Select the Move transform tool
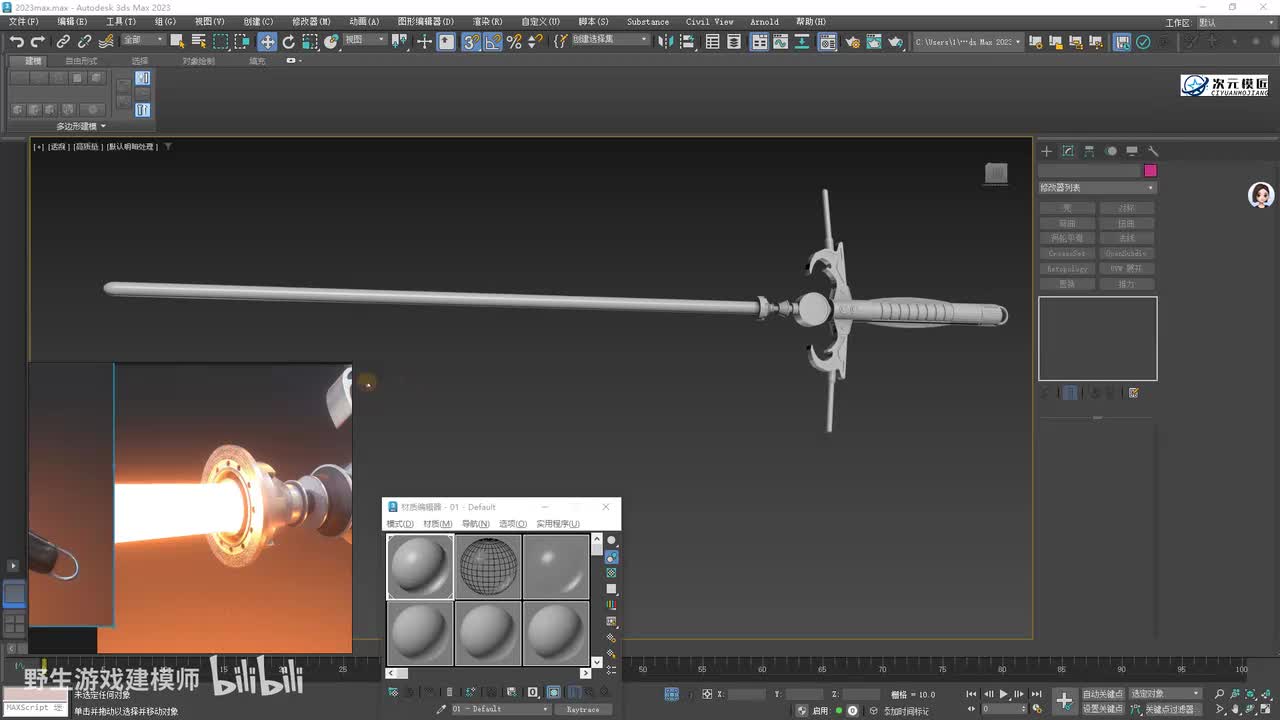Screen dimensions: 1280x720 click(267, 41)
